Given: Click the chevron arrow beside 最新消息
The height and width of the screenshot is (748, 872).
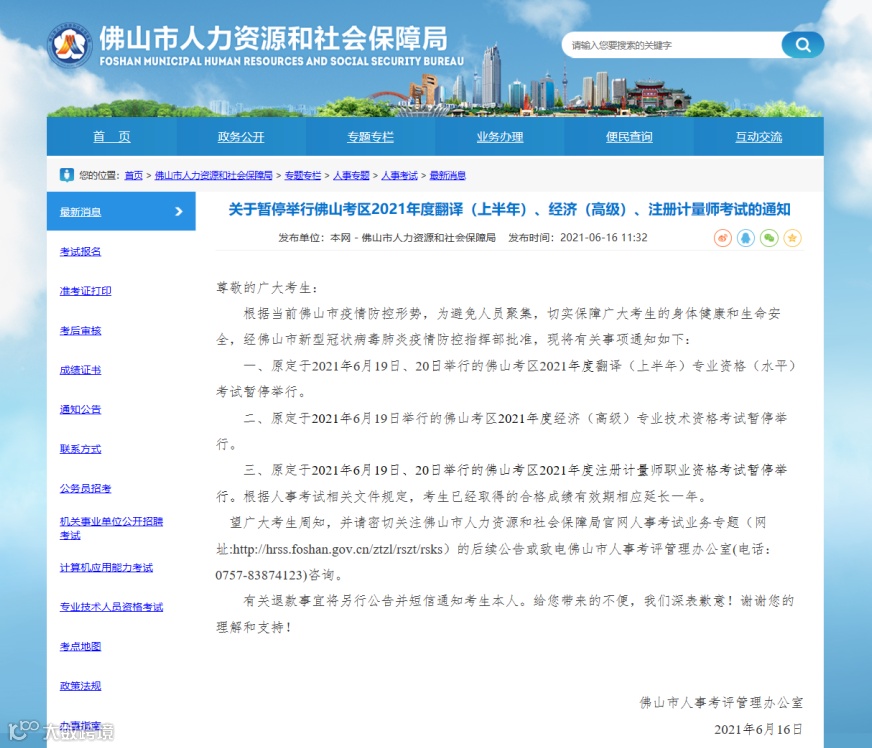Looking at the screenshot, I should point(179,211).
